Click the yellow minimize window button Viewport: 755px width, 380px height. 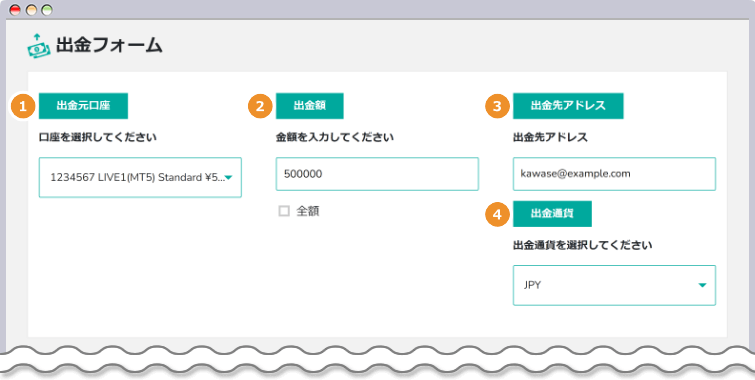(31, 10)
